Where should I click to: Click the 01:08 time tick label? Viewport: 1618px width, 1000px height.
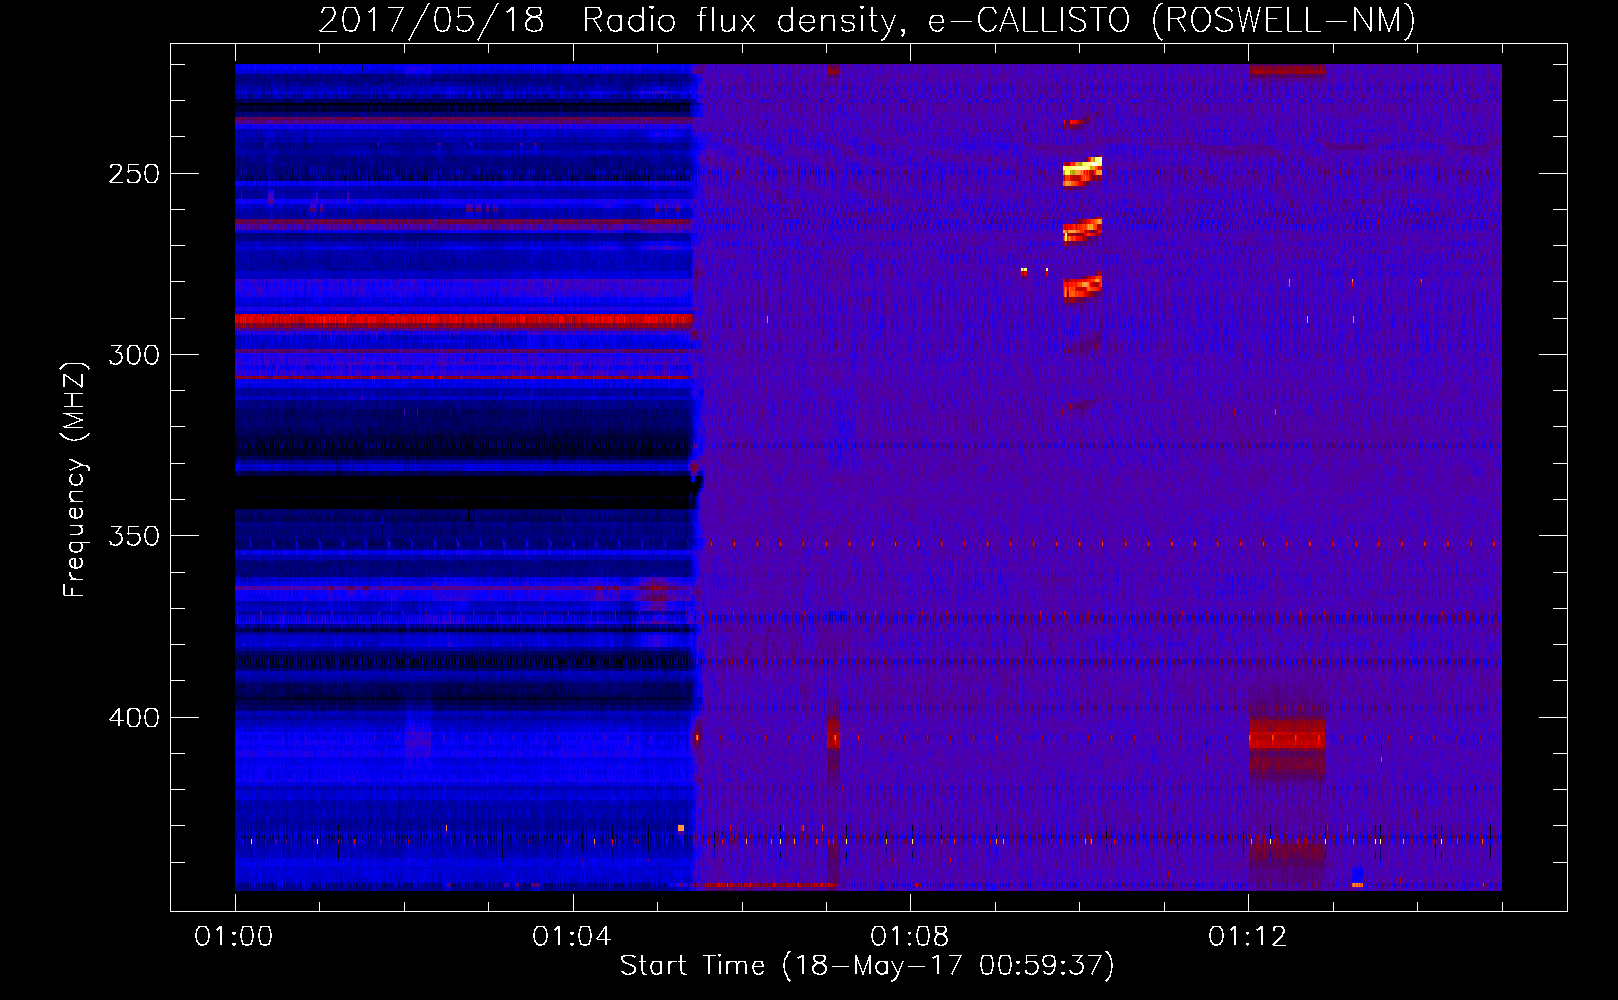click(x=910, y=937)
